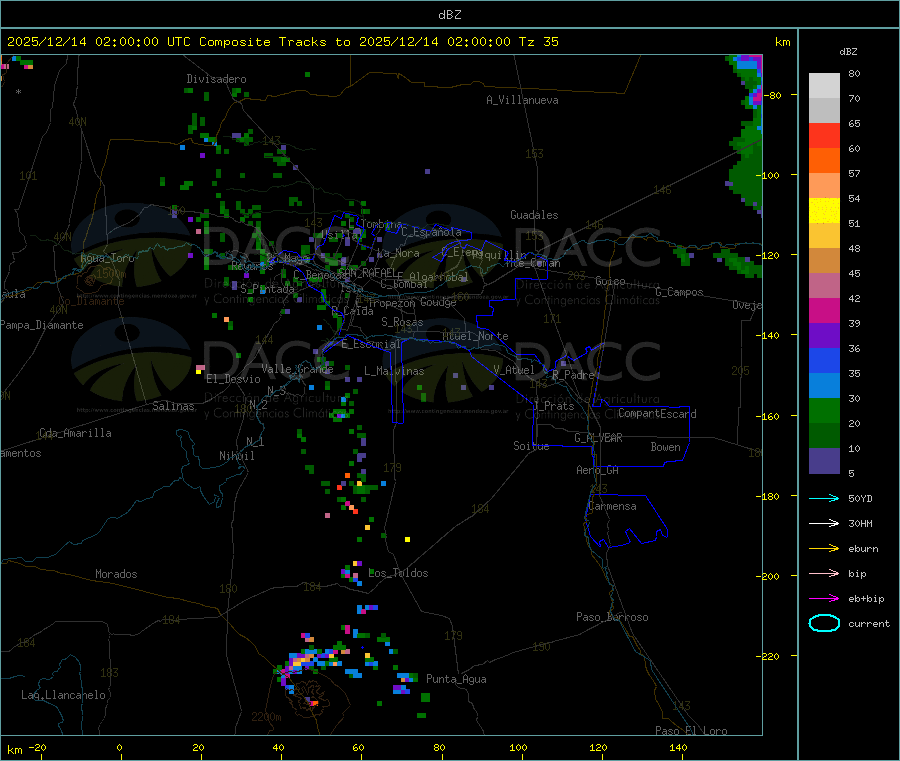
Task: Click the pink bip arrow icon
Action: (824, 573)
